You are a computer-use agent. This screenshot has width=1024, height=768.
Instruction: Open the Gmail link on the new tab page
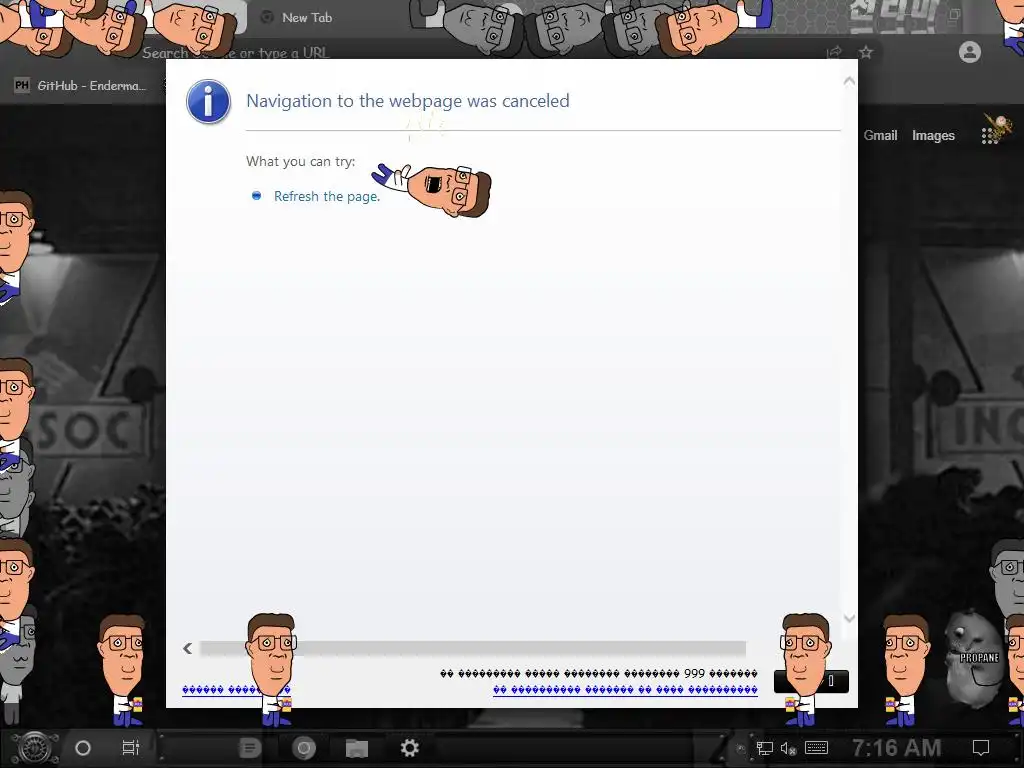click(x=880, y=135)
